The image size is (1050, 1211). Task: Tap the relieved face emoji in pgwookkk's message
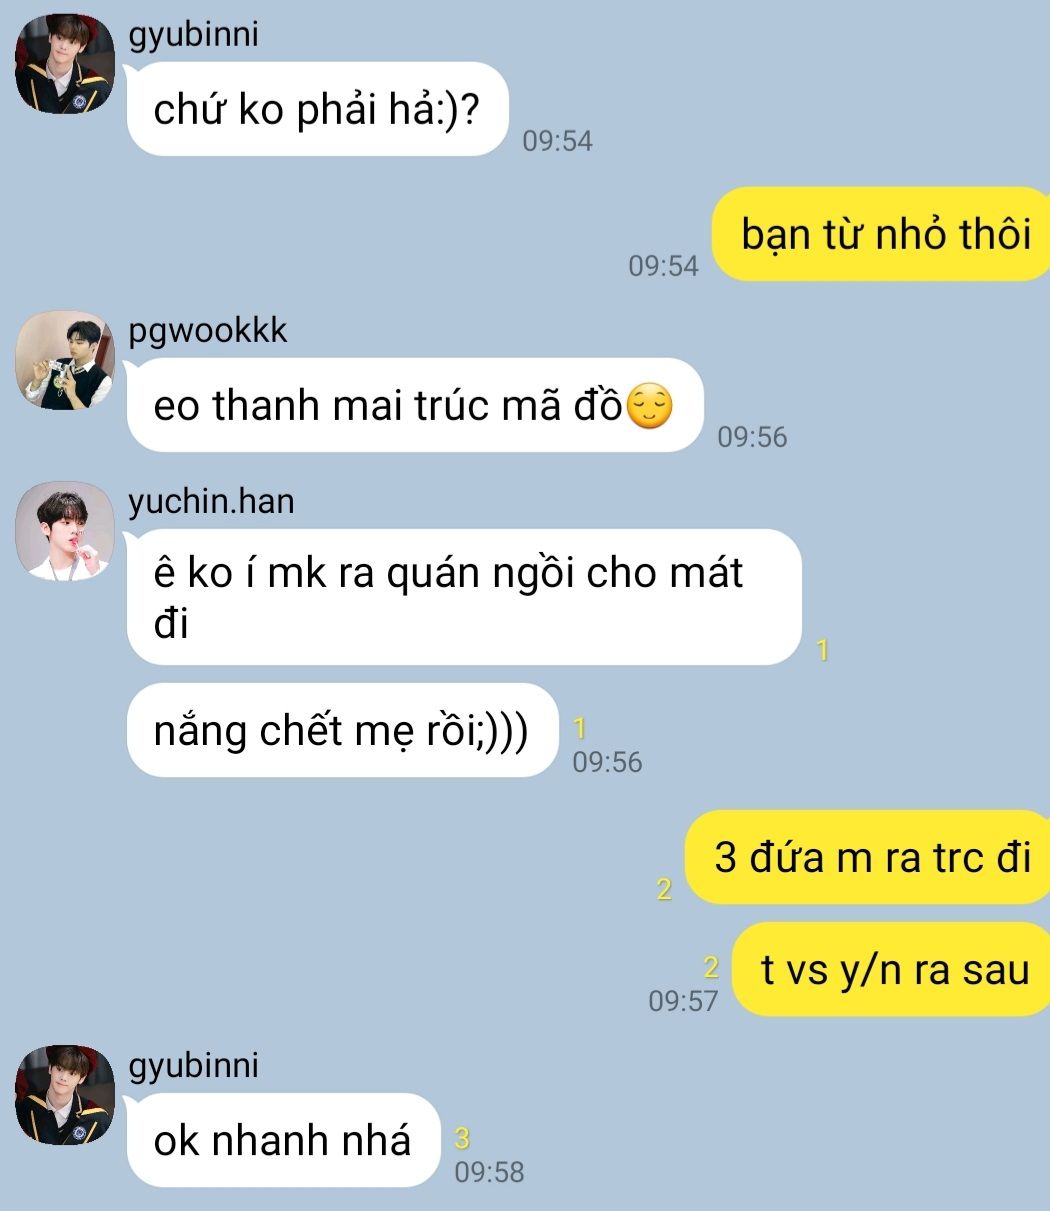click(649, 407)
